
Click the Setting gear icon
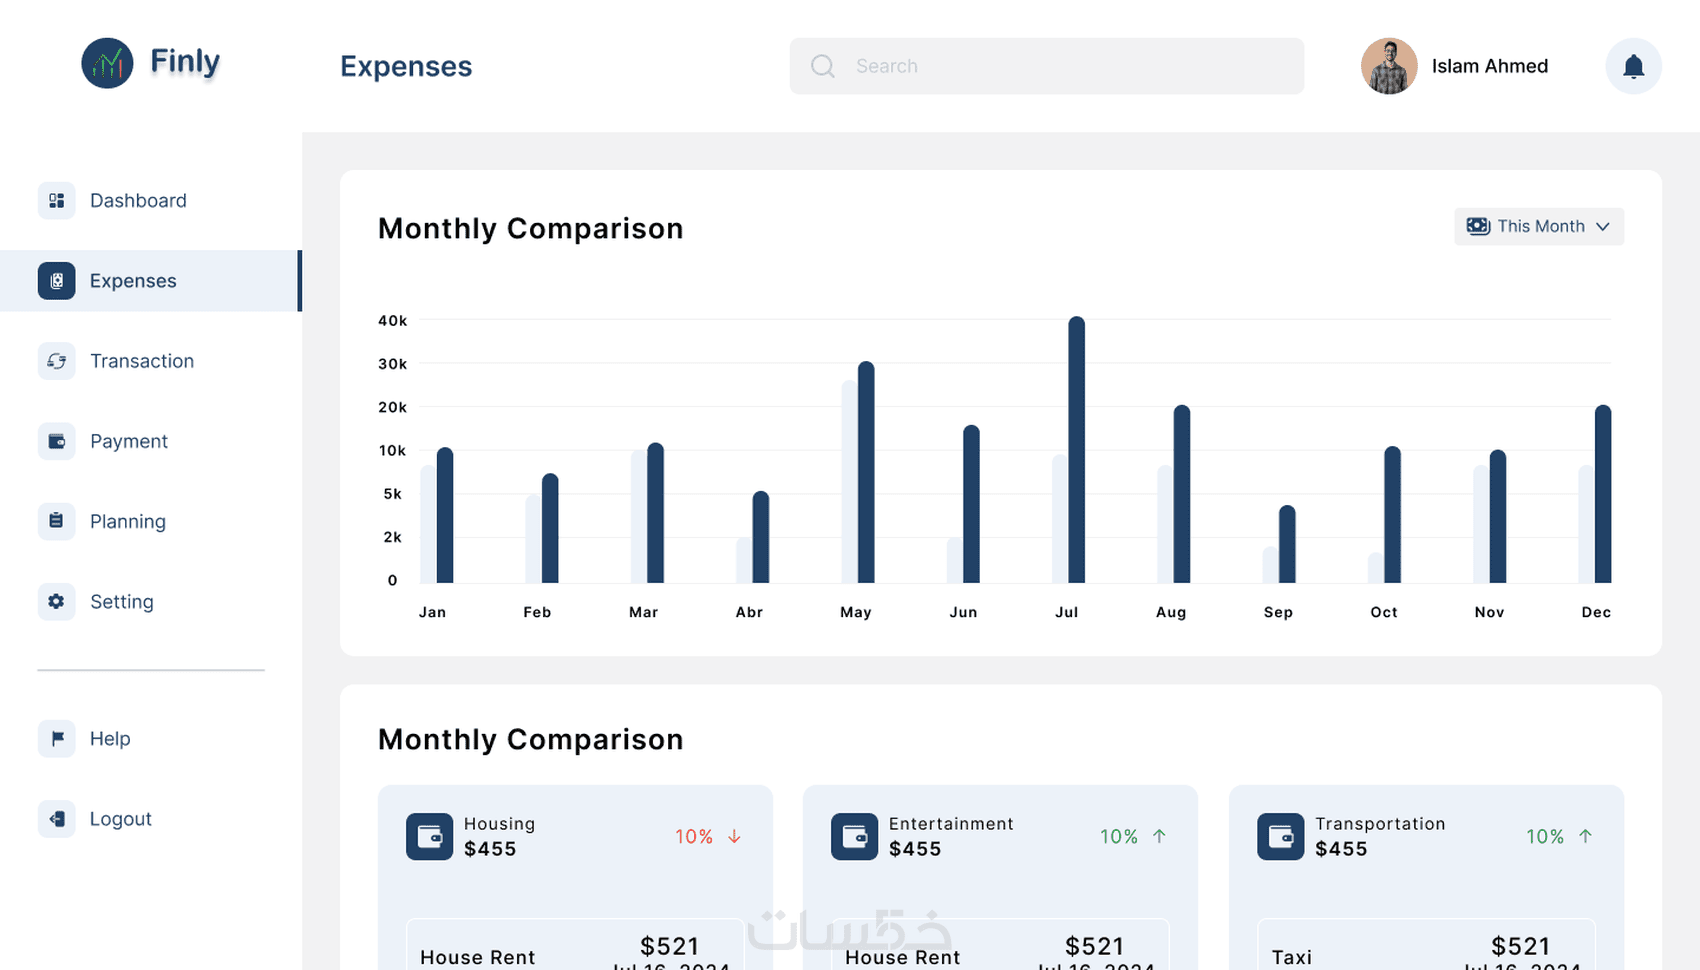pos(56,601)
